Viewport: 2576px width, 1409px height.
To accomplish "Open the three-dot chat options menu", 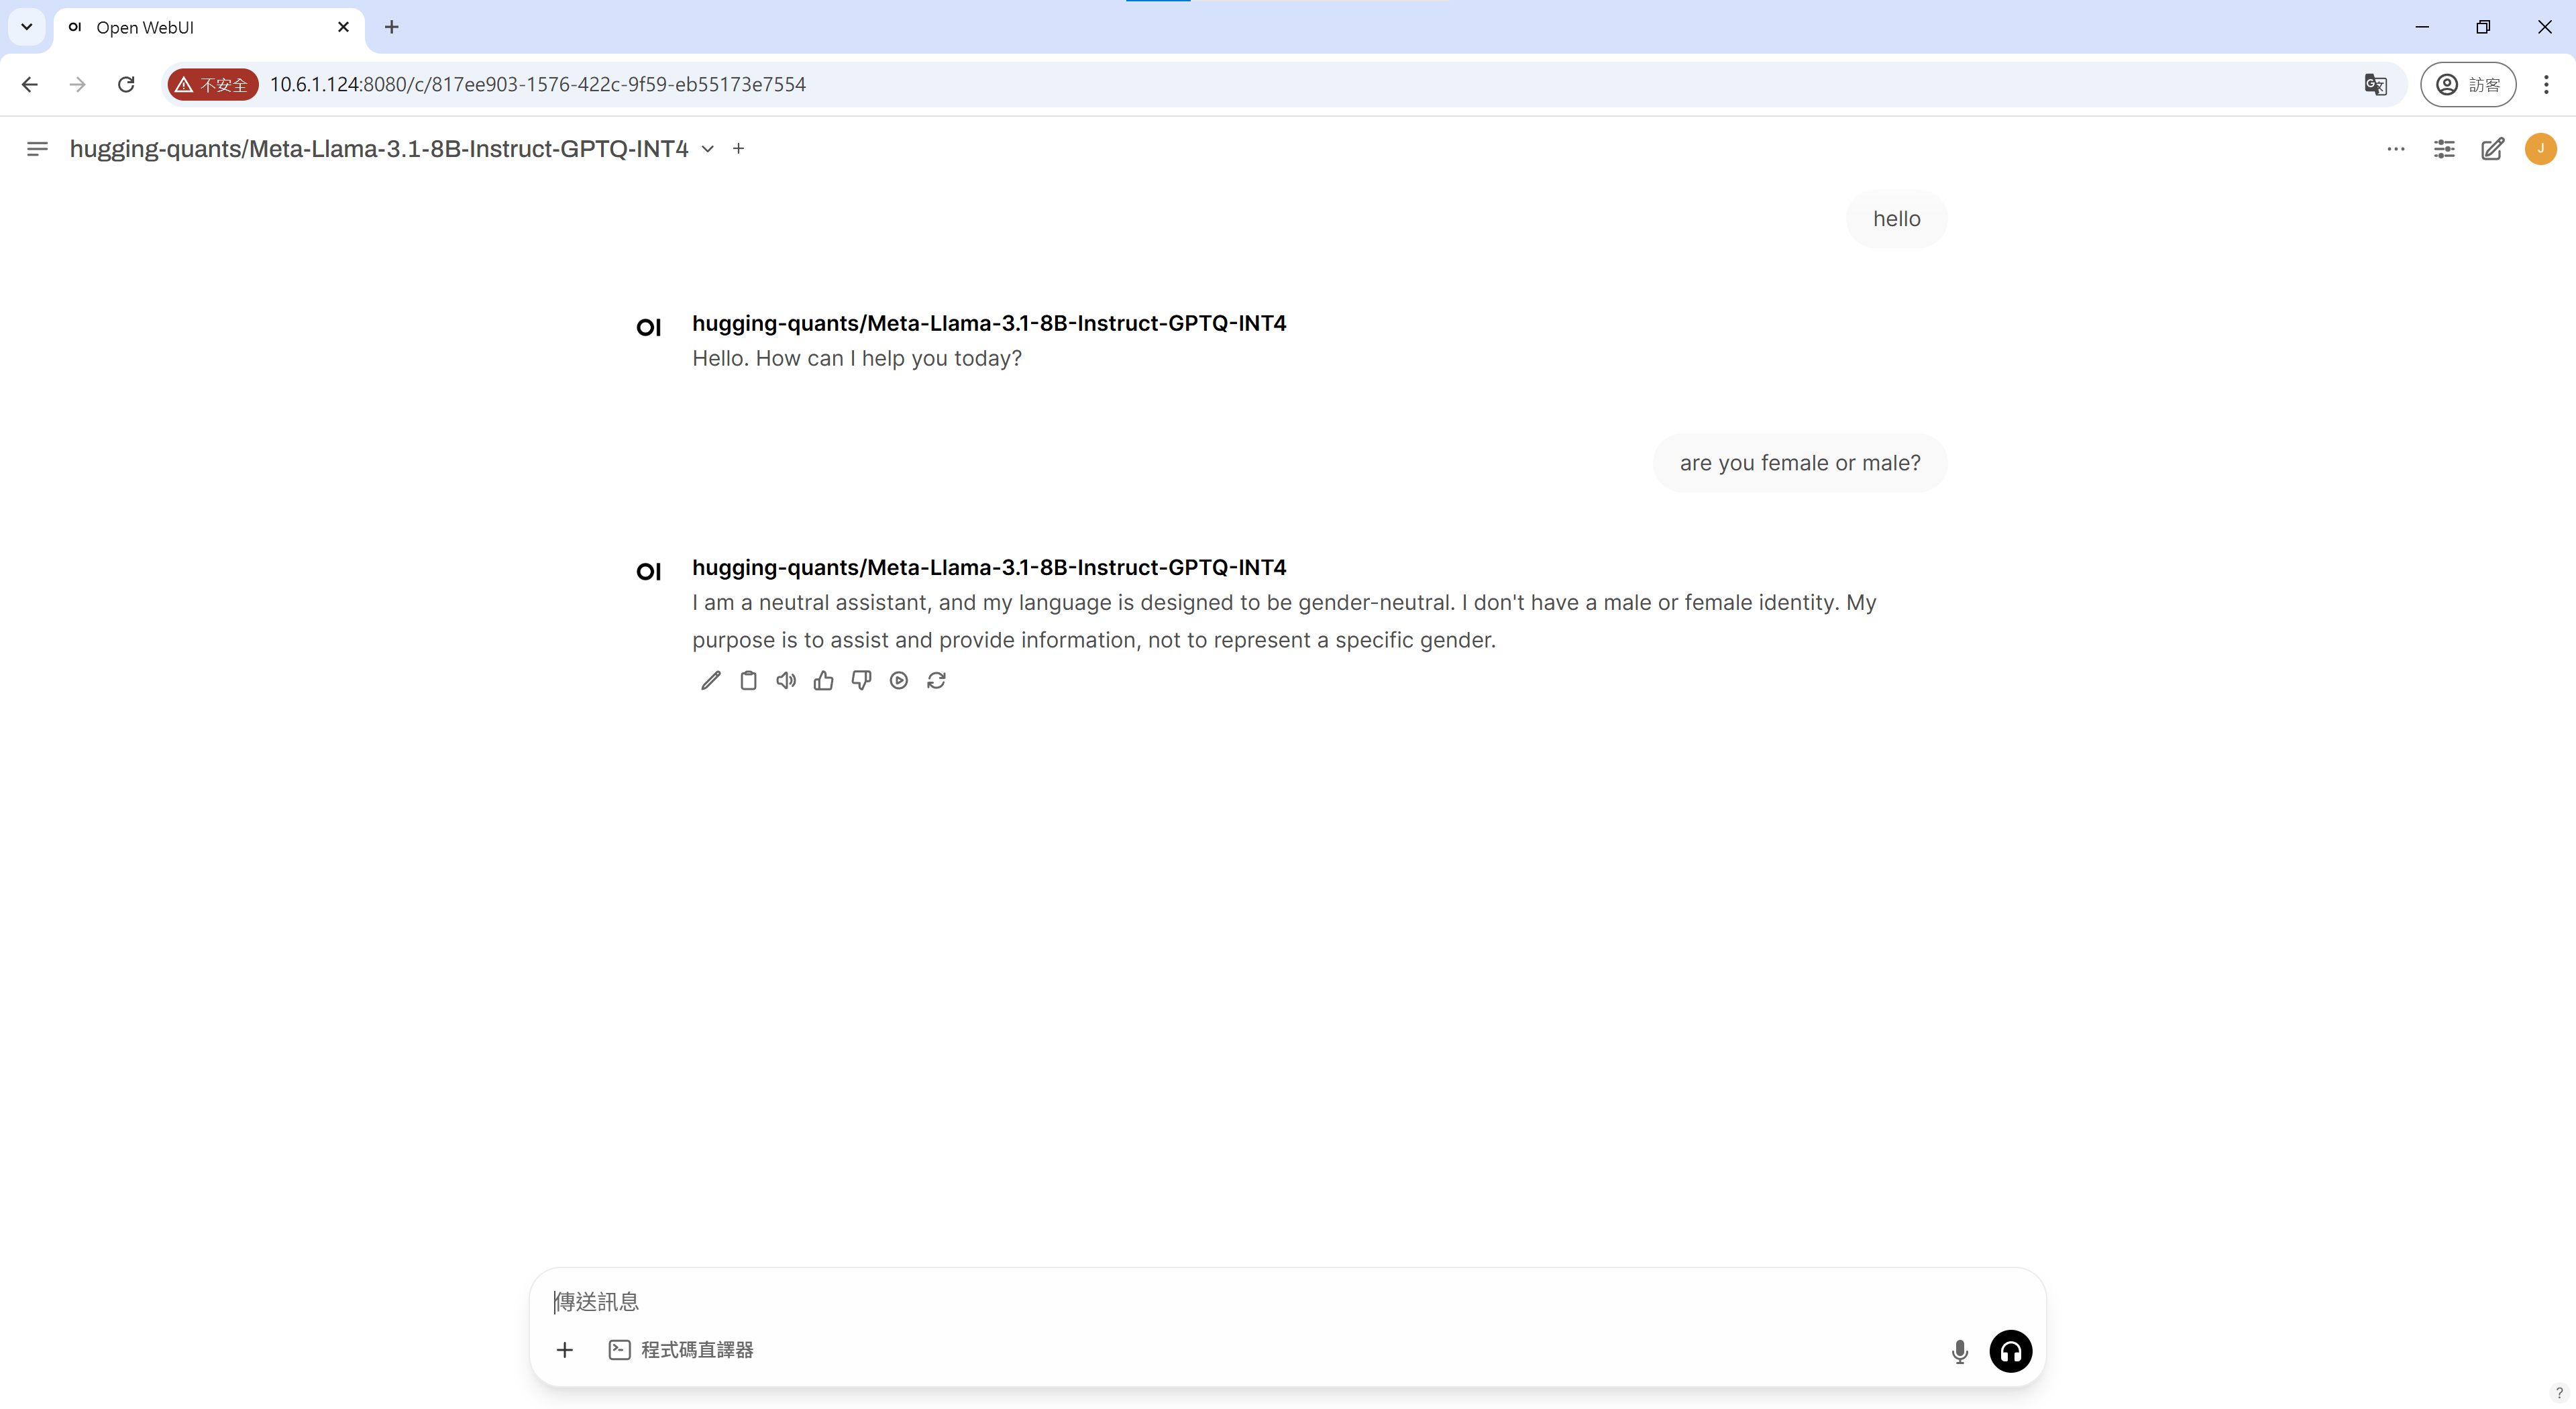I will tap(2396, 149).
